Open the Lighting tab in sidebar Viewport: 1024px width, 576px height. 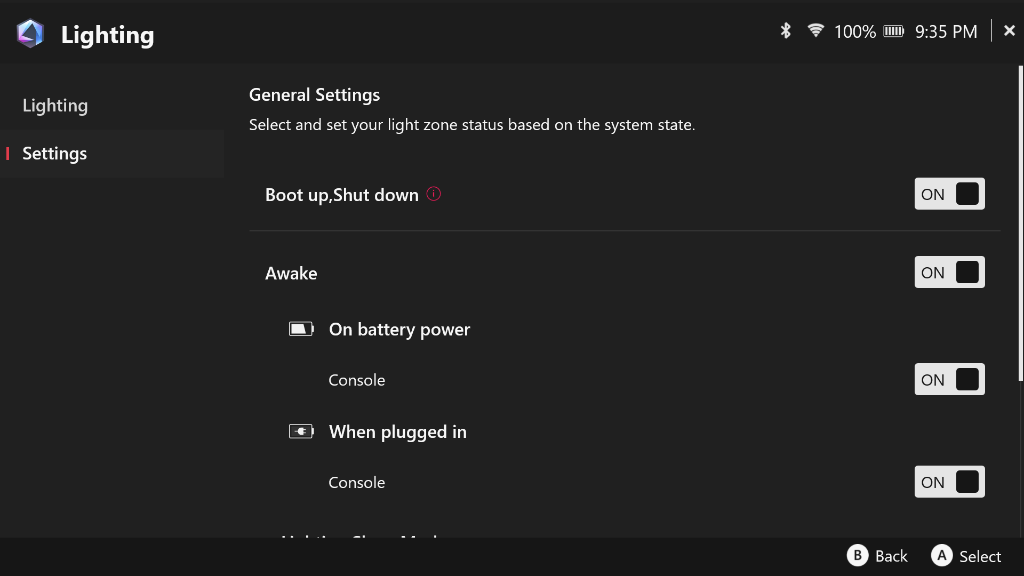(55, 105)
